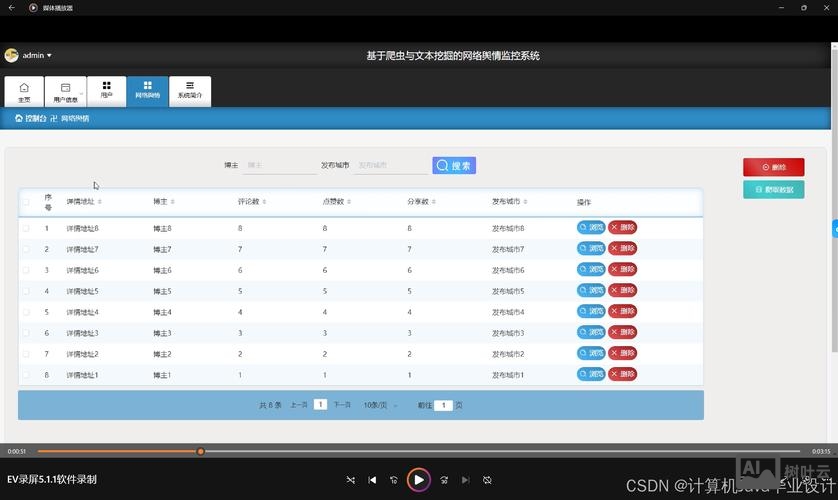
Task: Click the red delete button for 发布城市4 row
Action: [623, 311]
